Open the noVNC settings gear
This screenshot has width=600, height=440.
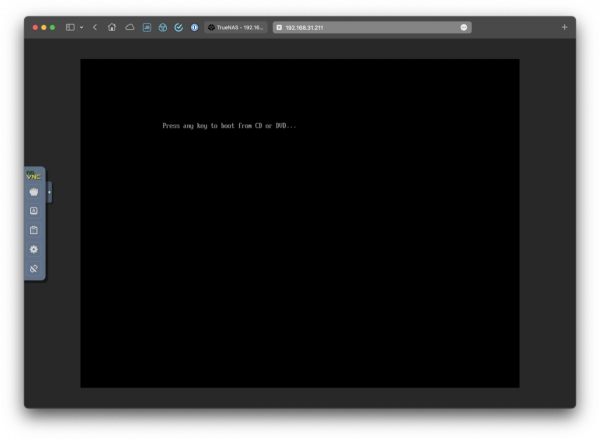(33, 249)
